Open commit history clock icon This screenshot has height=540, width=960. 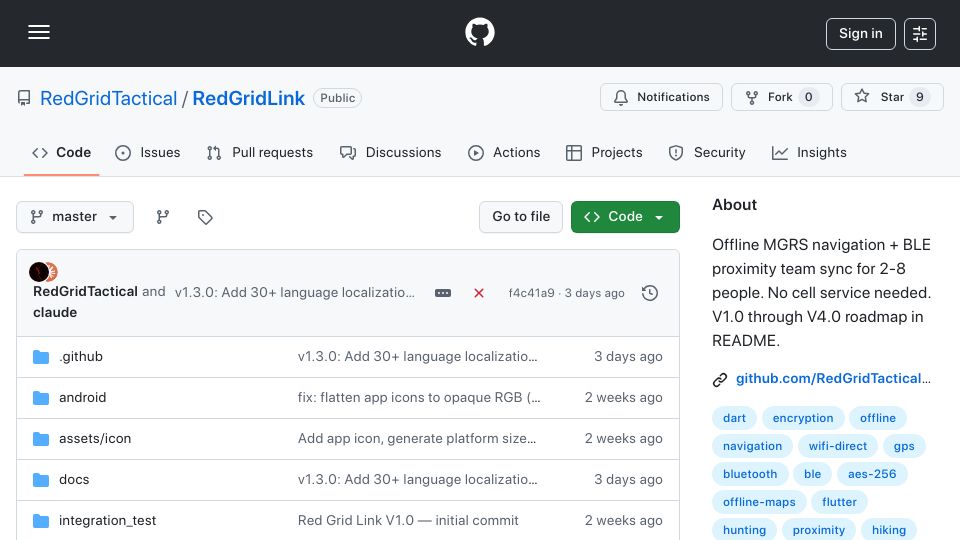tap(650, 293)
